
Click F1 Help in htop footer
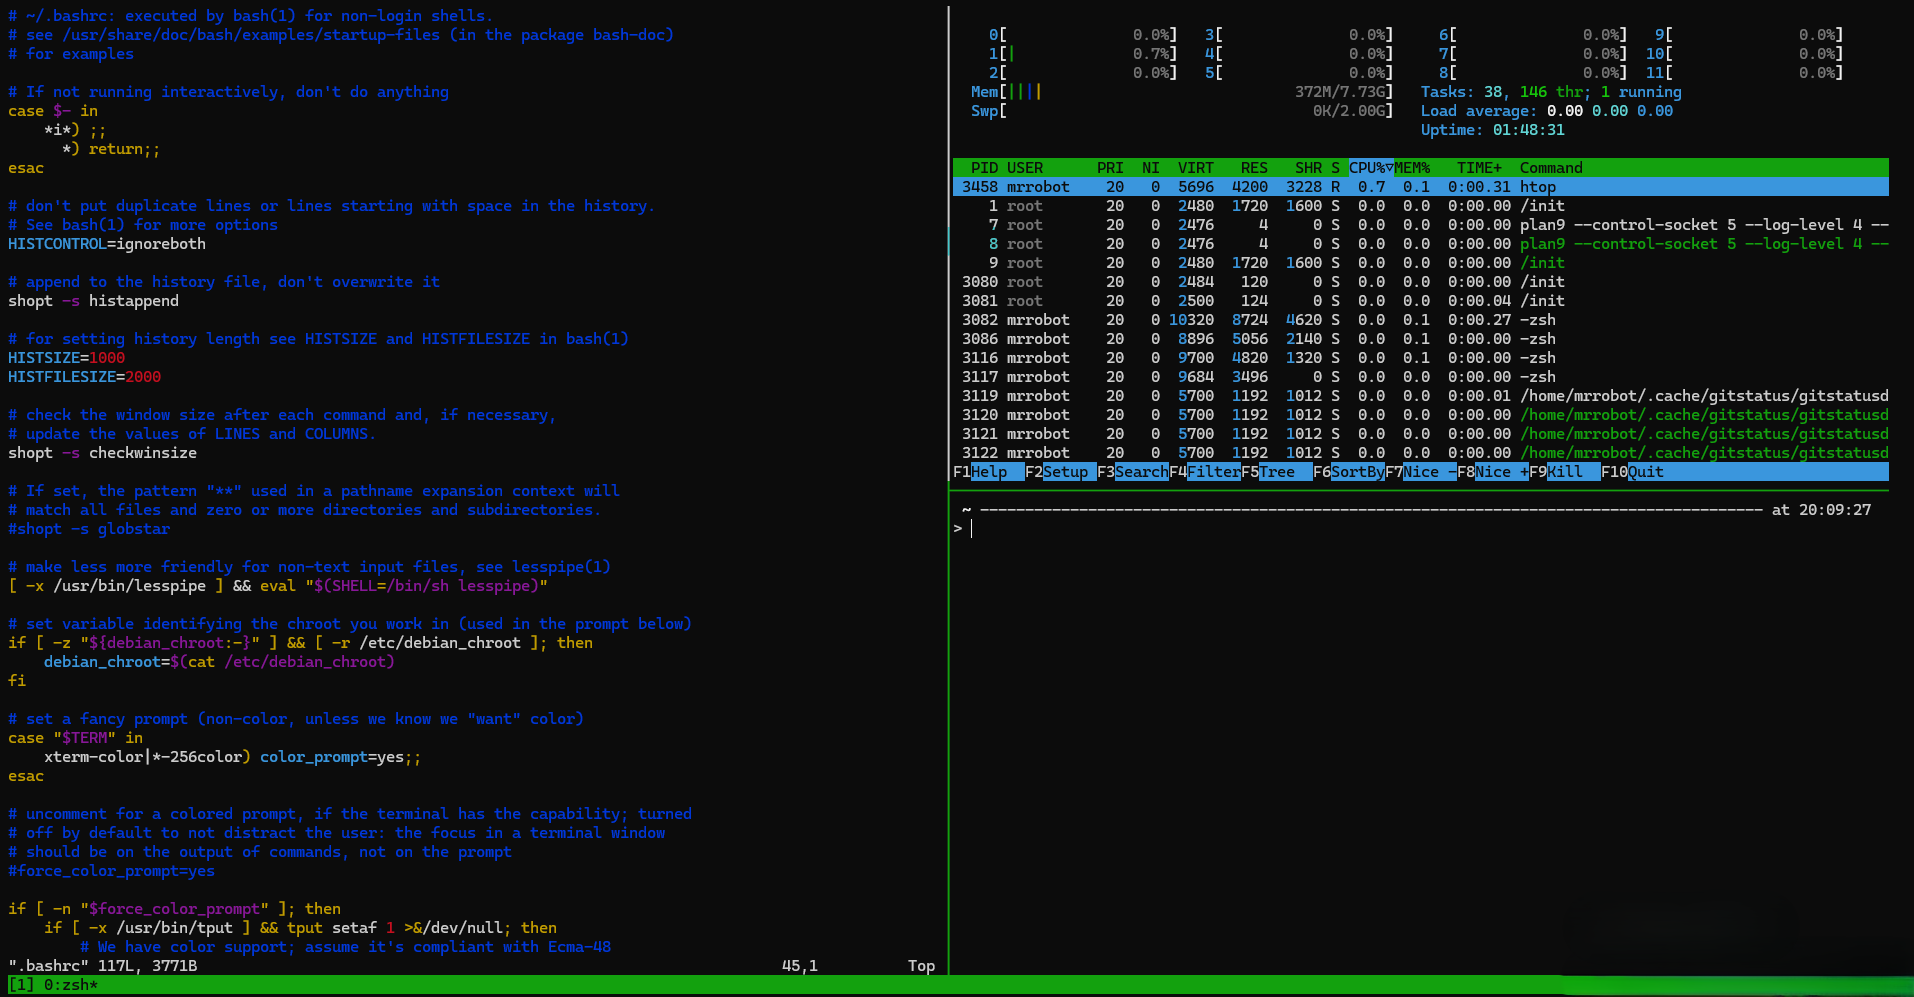[988, 472]
